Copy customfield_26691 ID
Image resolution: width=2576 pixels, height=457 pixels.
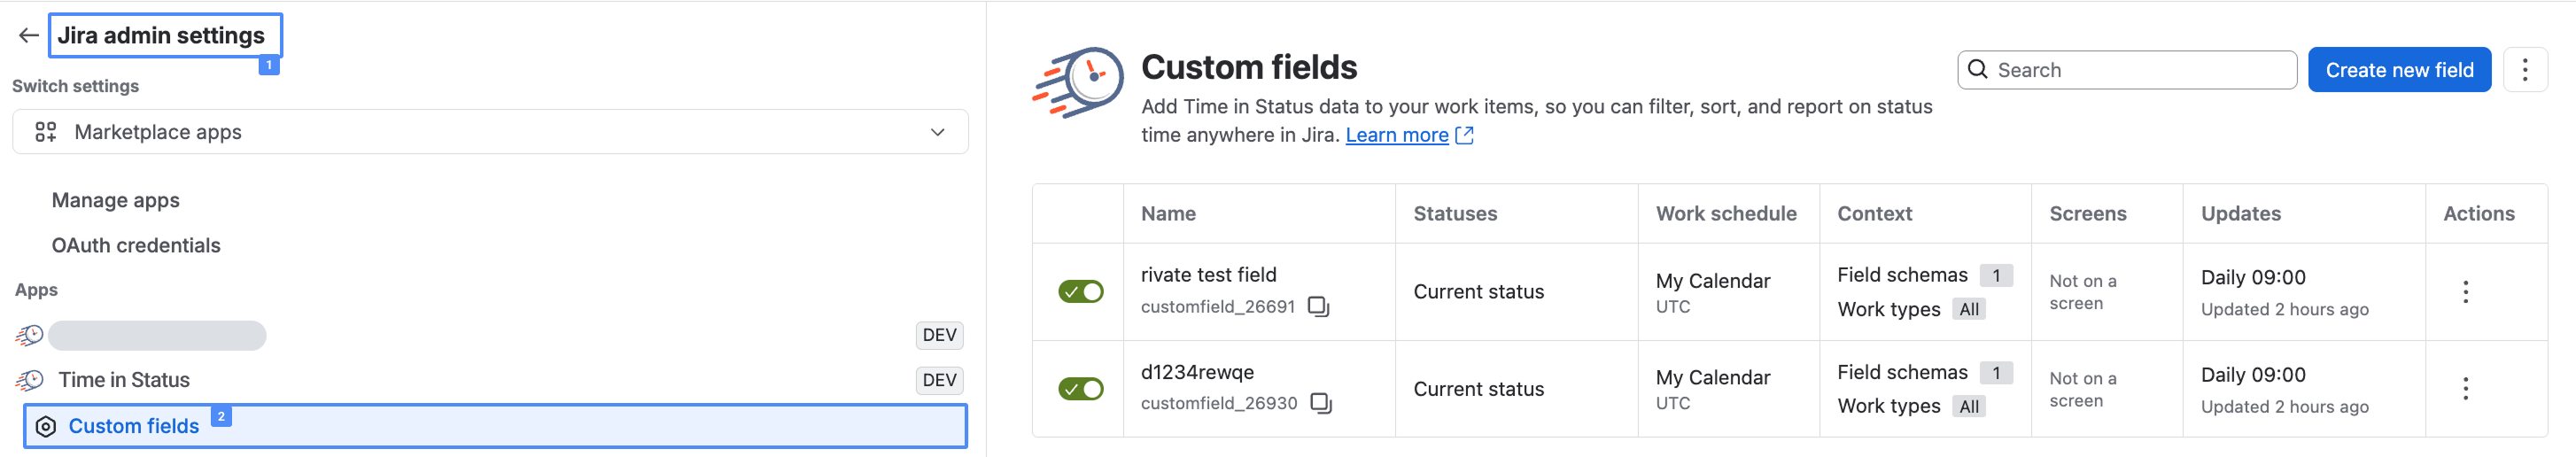click(x=1319, y=306)
